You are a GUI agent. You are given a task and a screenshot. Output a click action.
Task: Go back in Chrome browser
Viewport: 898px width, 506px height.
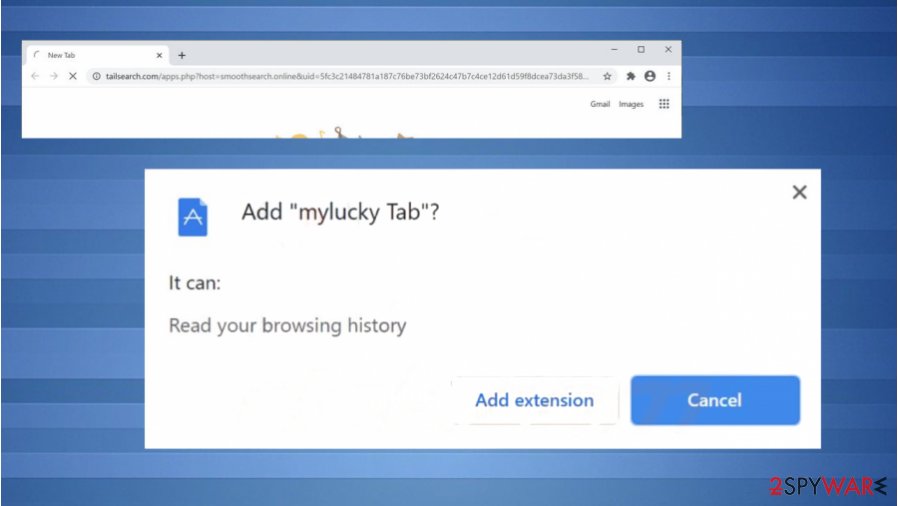[35, 76]
